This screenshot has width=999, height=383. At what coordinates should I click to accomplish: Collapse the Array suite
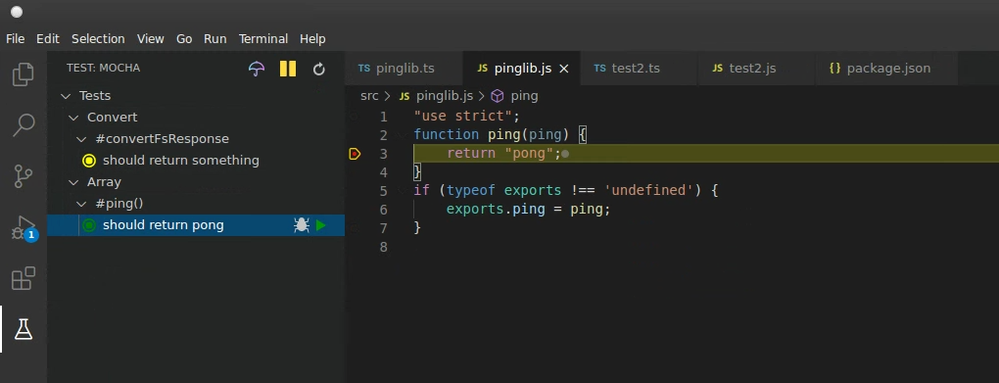[73, 182]
